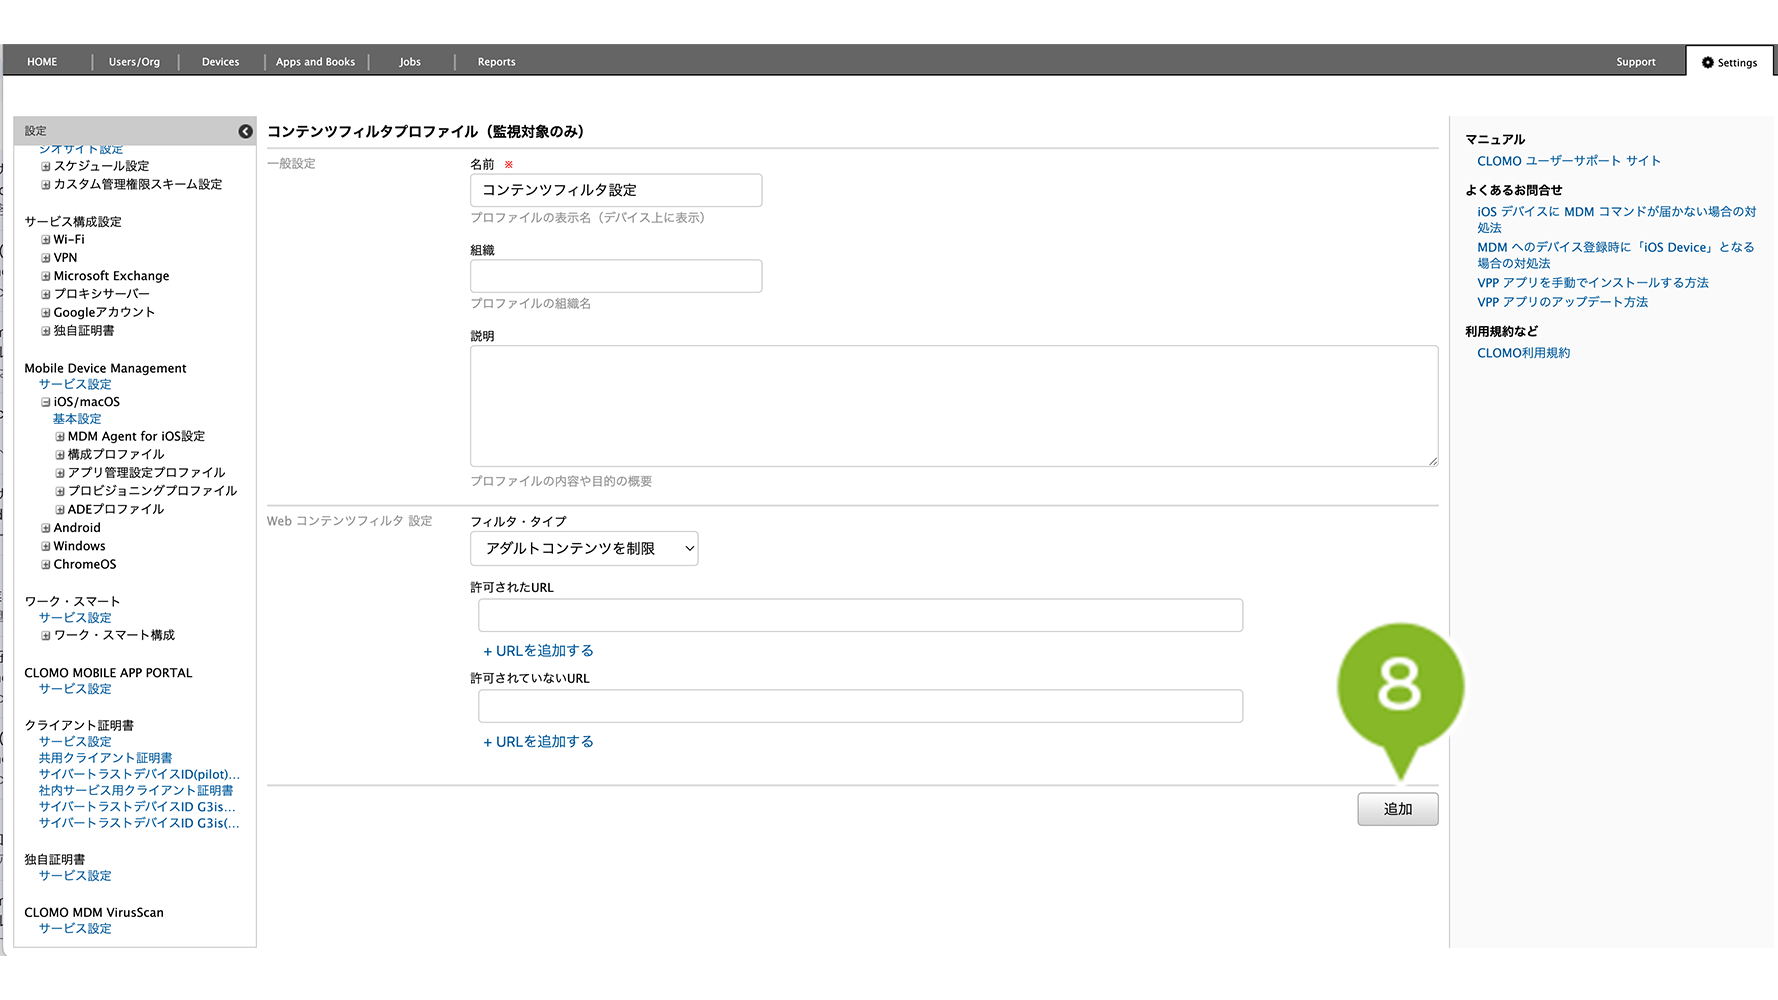
Task: Open the Apps and Books menu
Action: (315, 62)
